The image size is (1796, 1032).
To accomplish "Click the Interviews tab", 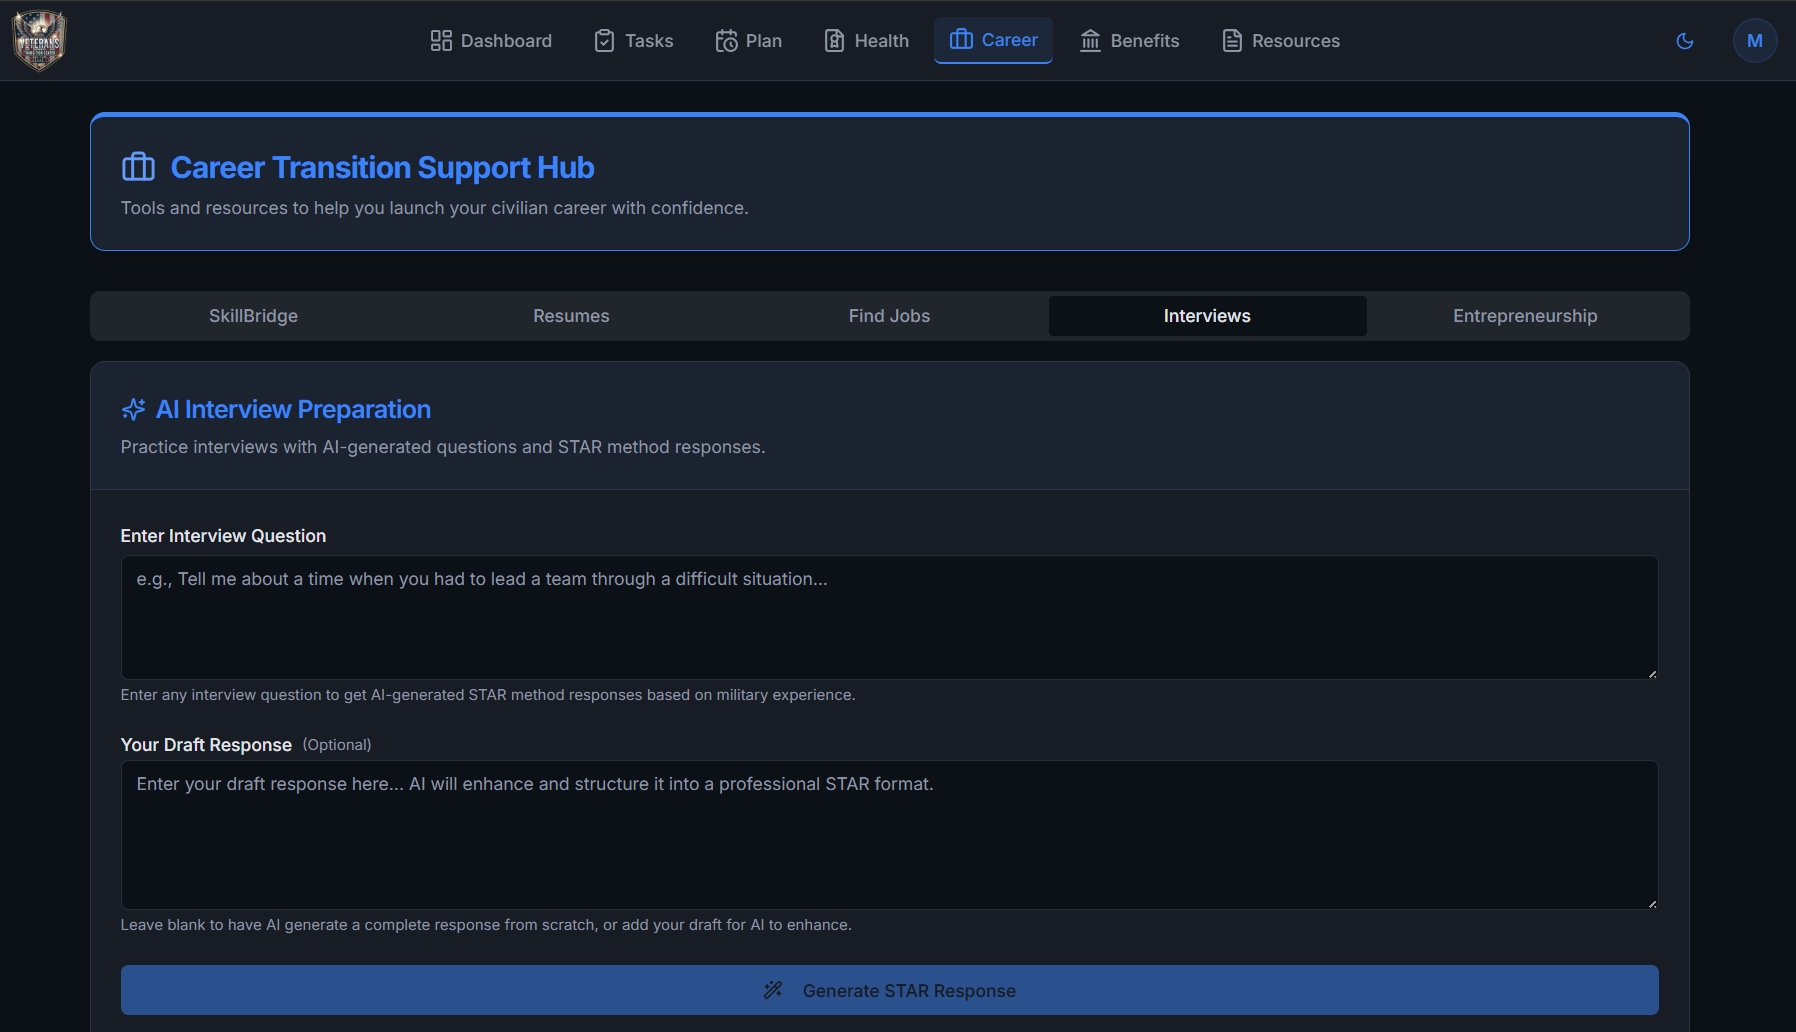I will pos(1207,315).
